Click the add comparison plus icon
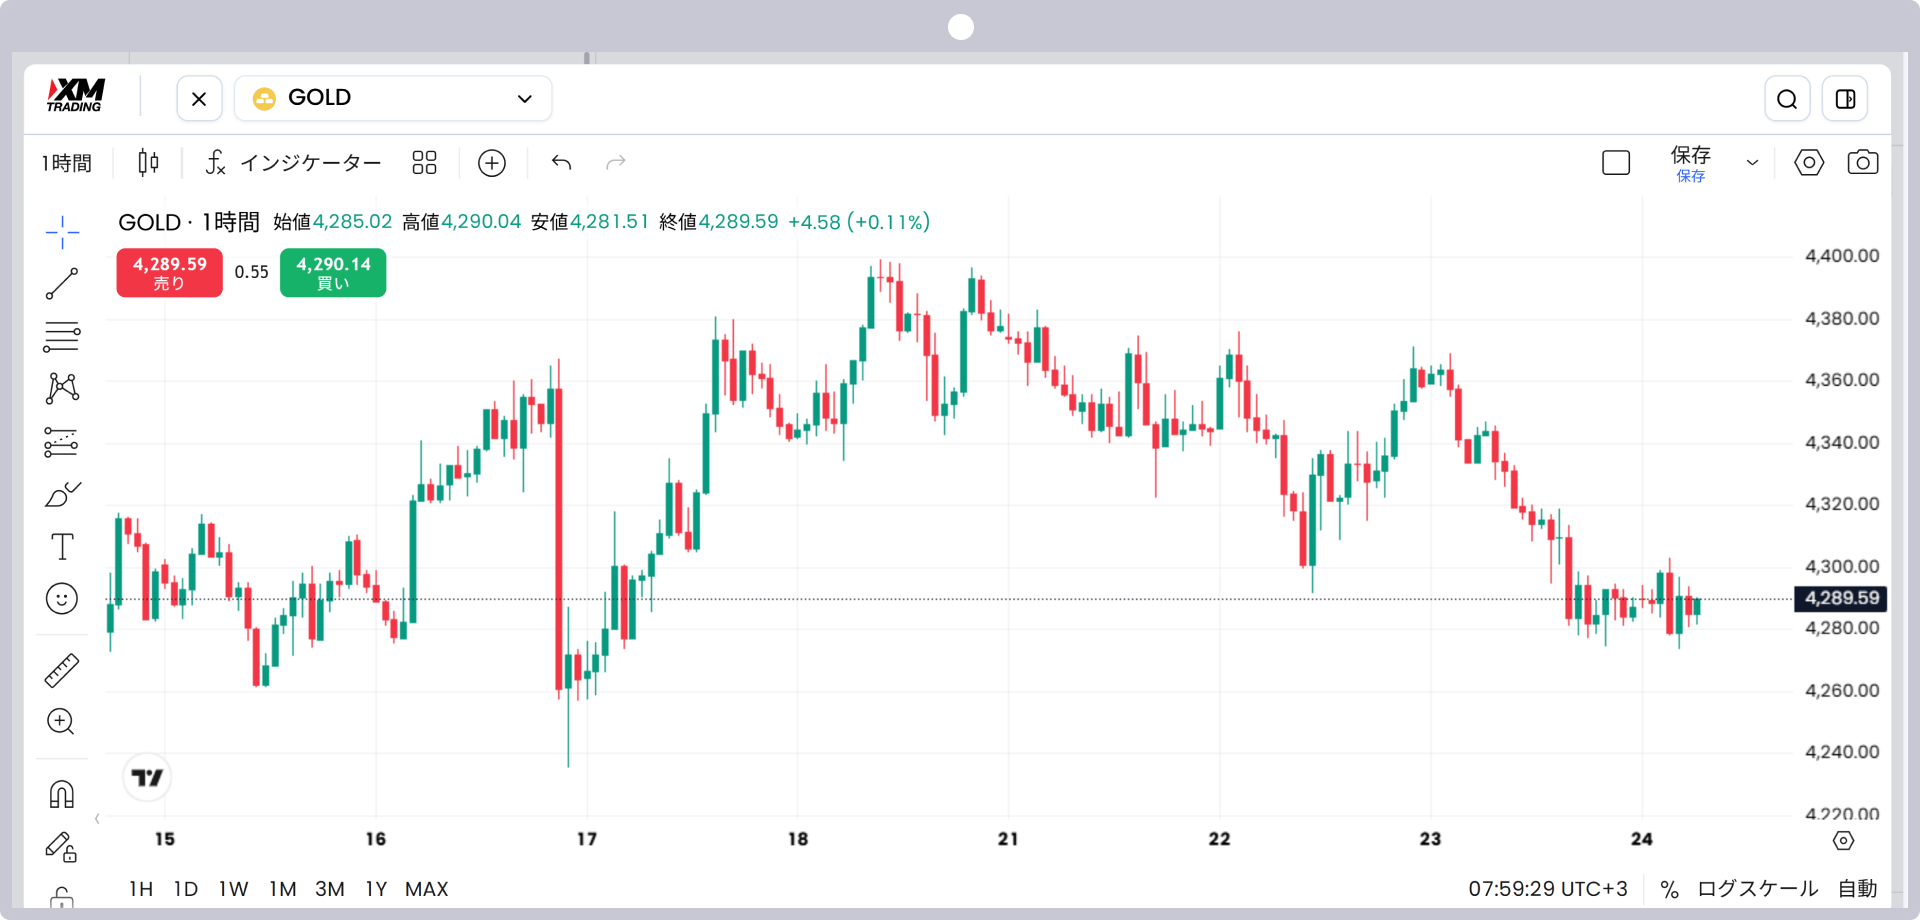The image size is (1920, 920). pyautogui.click(x=492, y=163)
